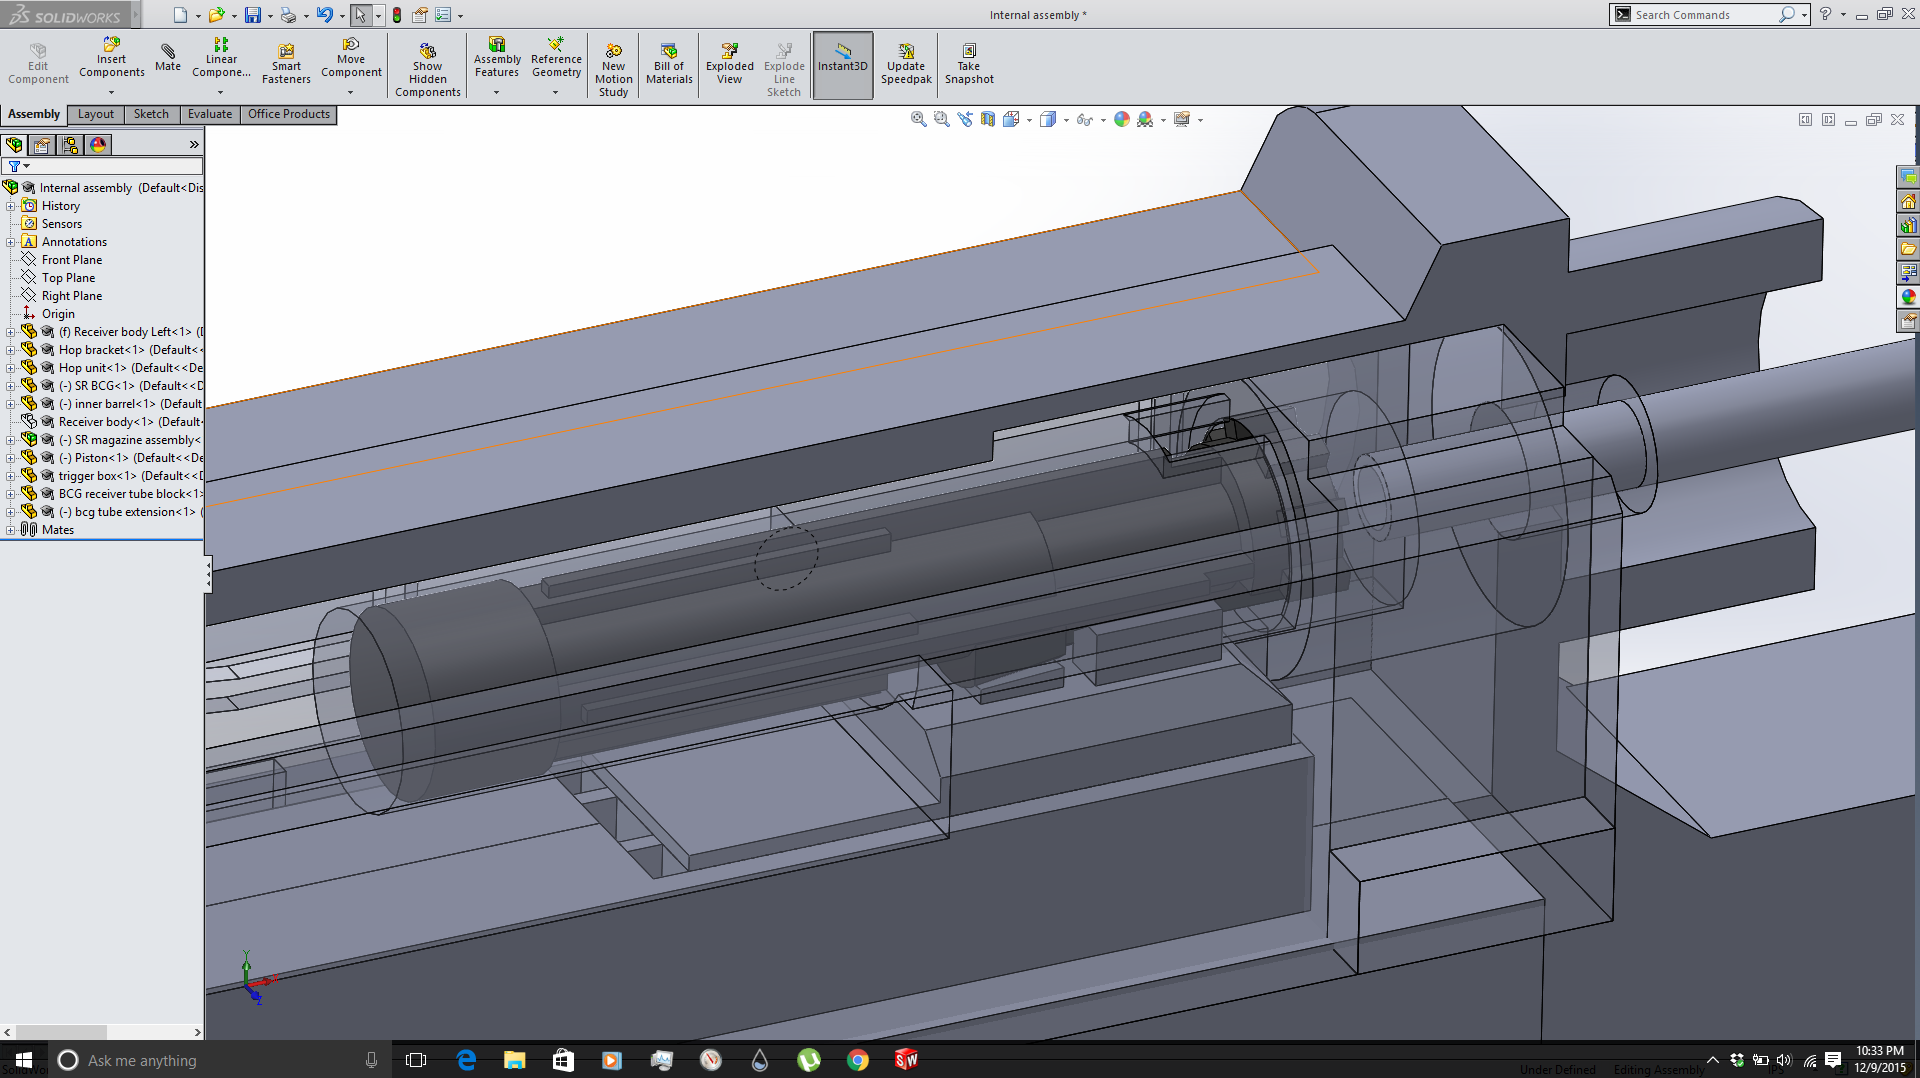Toggle Show Hidden Components
This screenshot has height=1078, width=1920.
pyautogui.click(x=427, y=70)
